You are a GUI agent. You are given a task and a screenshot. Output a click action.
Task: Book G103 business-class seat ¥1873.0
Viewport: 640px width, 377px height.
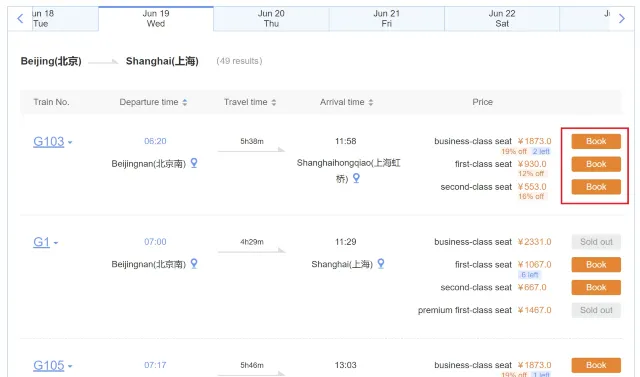[596, 141]
